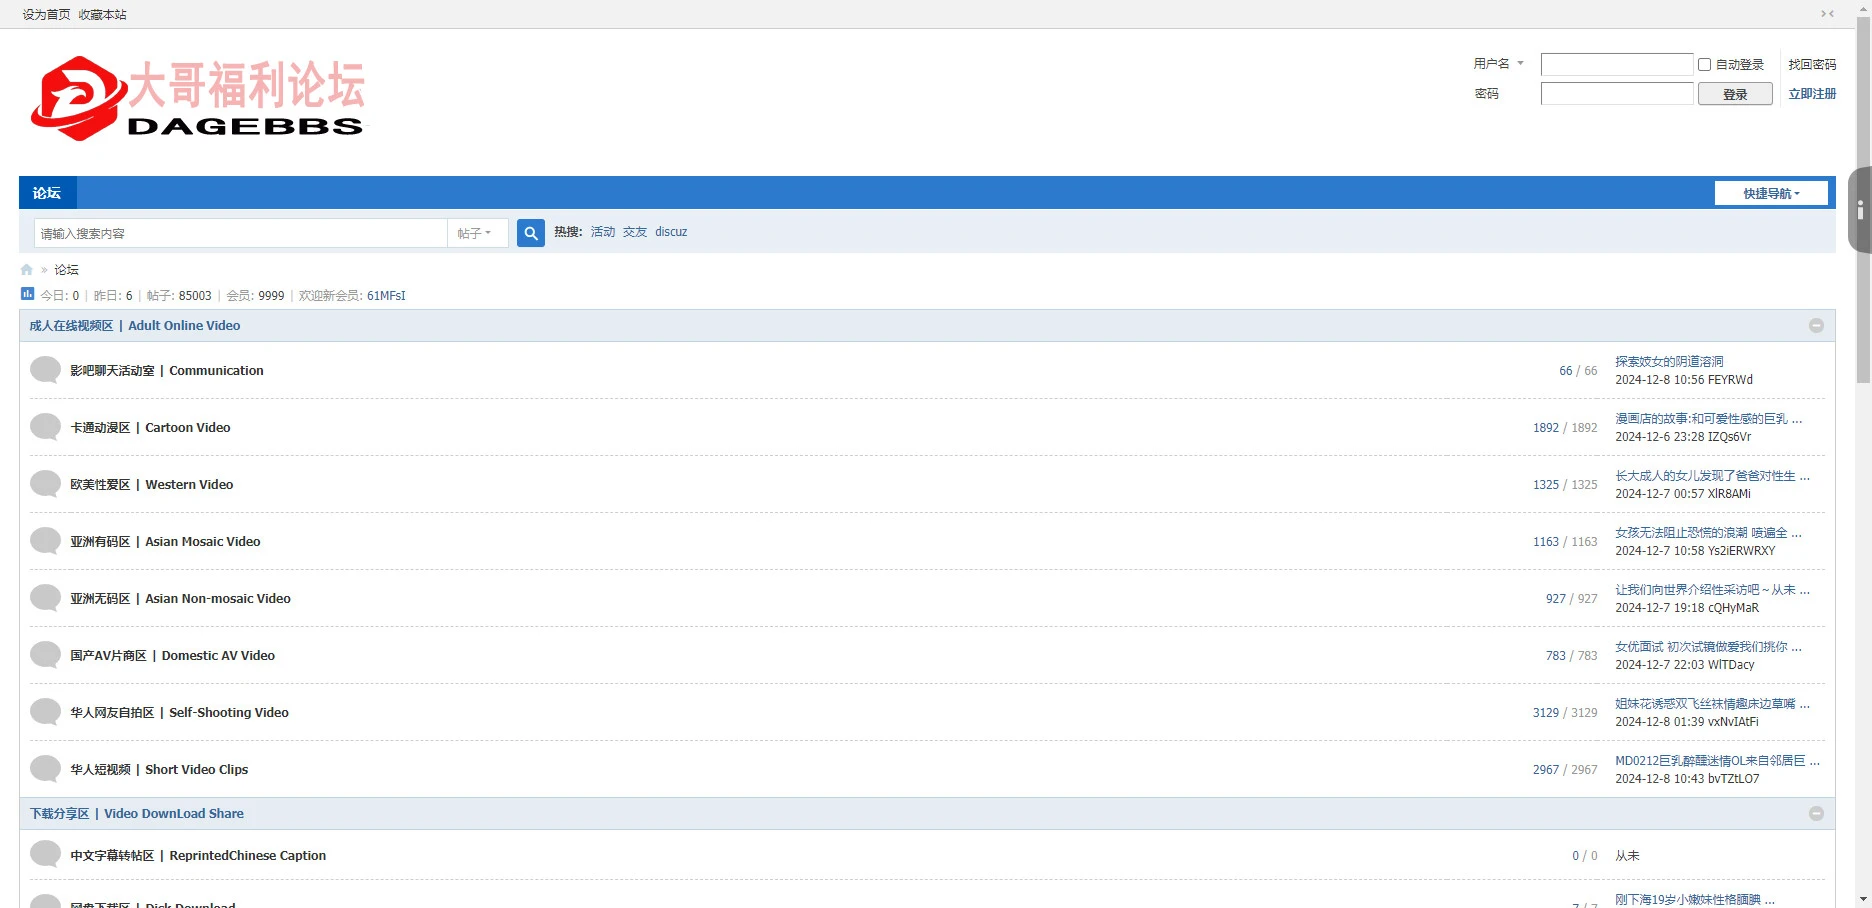Viewport: 1872px width, 908px height.
Task: Select the 论坛 navigation tab
Action: pyautogui.click(x=47, y=193)
